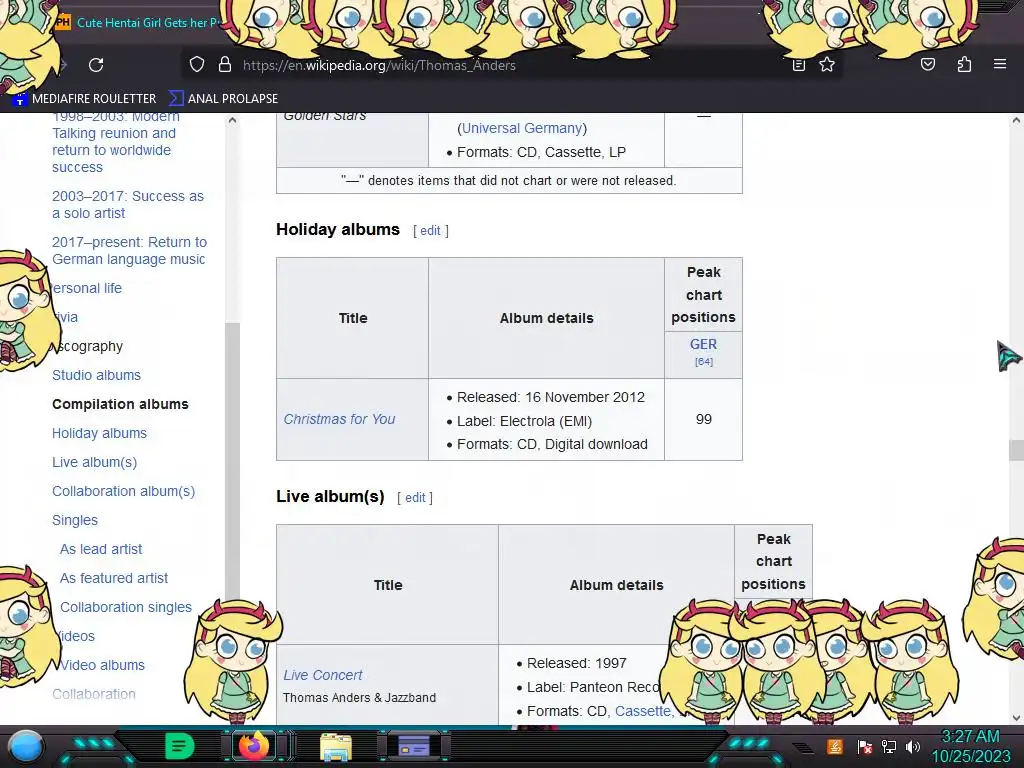Open the network tray icon
Image resolution: width=1024 pixels, height=768 pixels.
point(889,746)
